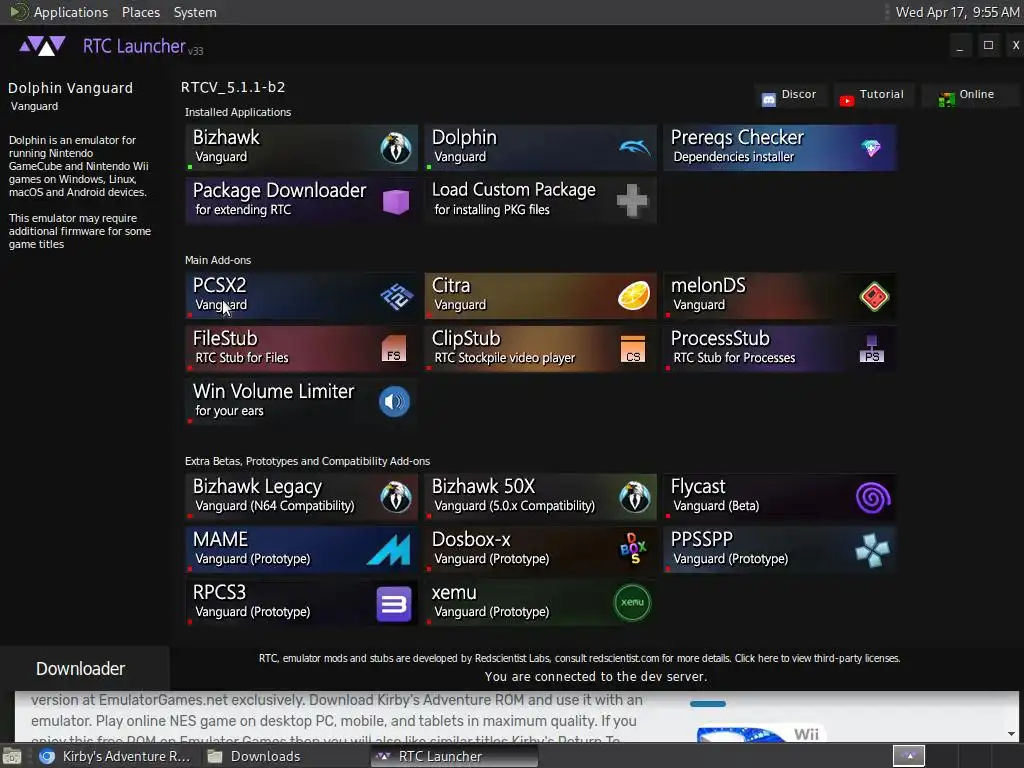Select the Bizhawk Vanguard tile title

click(x=226, y=137)
